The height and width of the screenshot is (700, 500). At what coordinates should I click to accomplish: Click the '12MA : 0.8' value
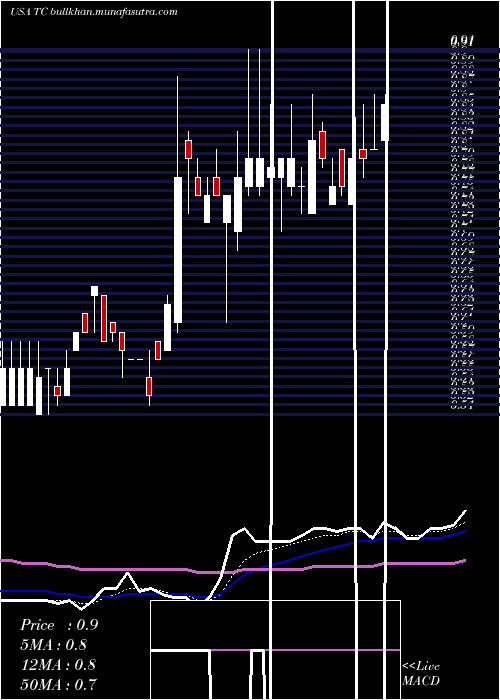point(58,665)
